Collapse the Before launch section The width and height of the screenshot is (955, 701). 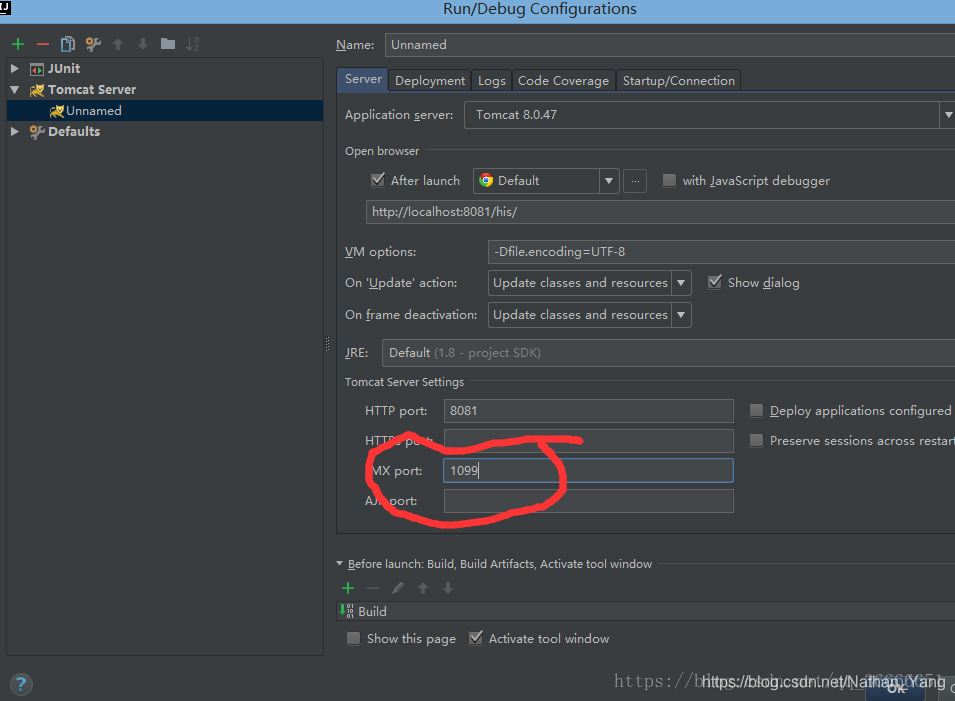[340, 564]
